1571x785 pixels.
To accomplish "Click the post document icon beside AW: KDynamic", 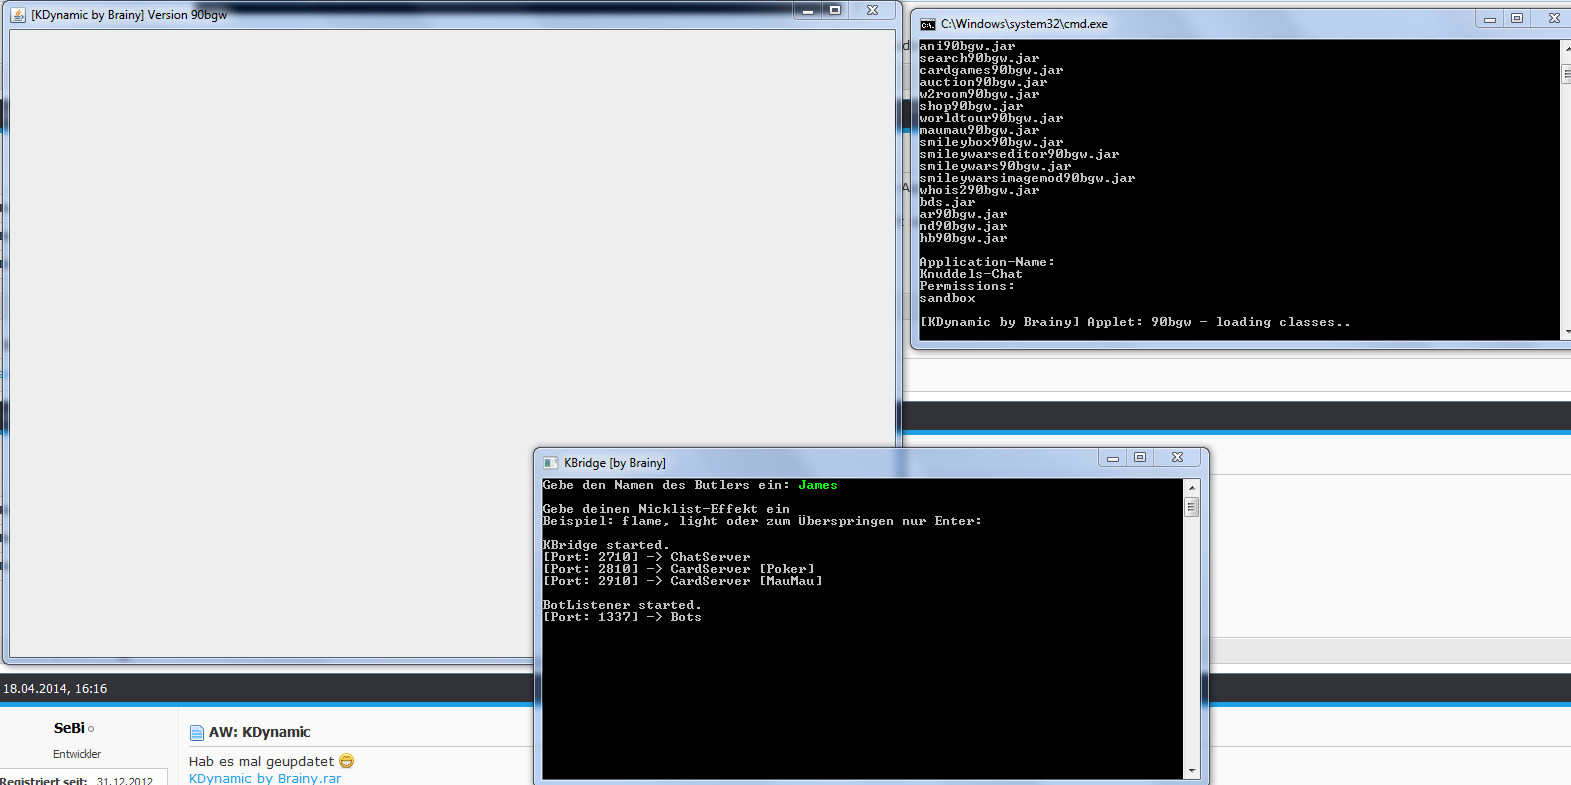I will 197,733.
